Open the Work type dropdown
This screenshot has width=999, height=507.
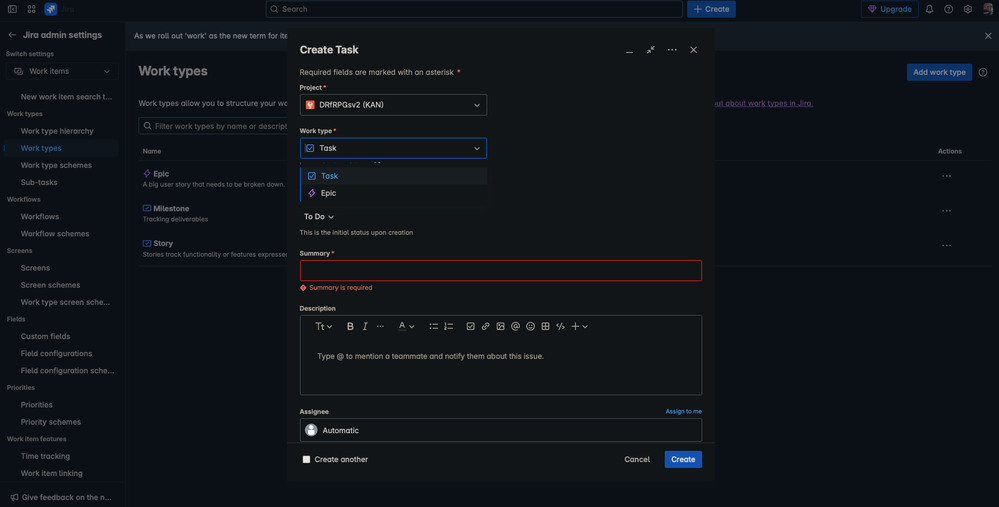pos(393,148)
